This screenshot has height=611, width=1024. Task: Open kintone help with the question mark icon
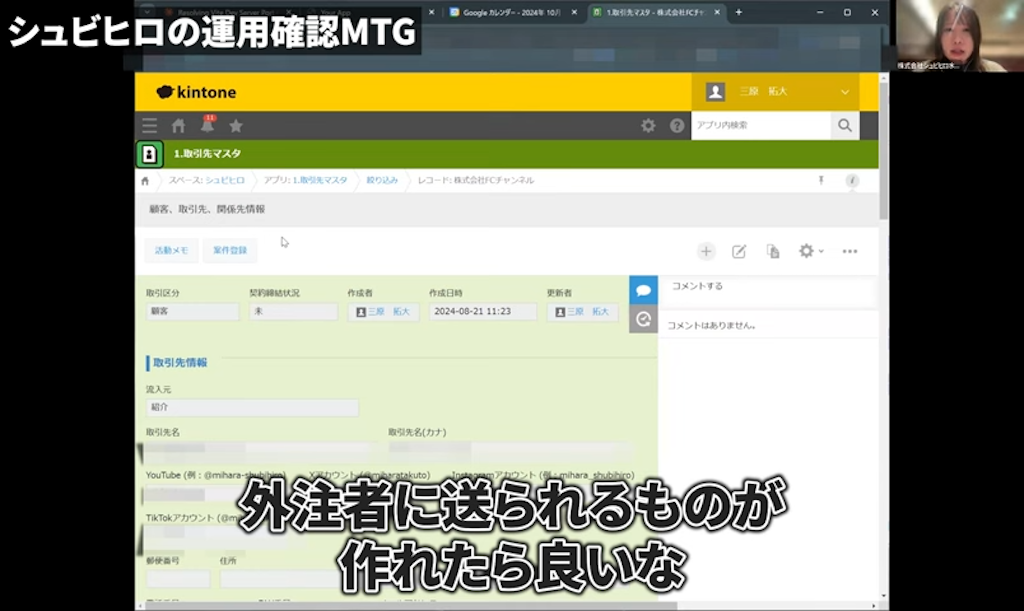[x=677, y=126]
